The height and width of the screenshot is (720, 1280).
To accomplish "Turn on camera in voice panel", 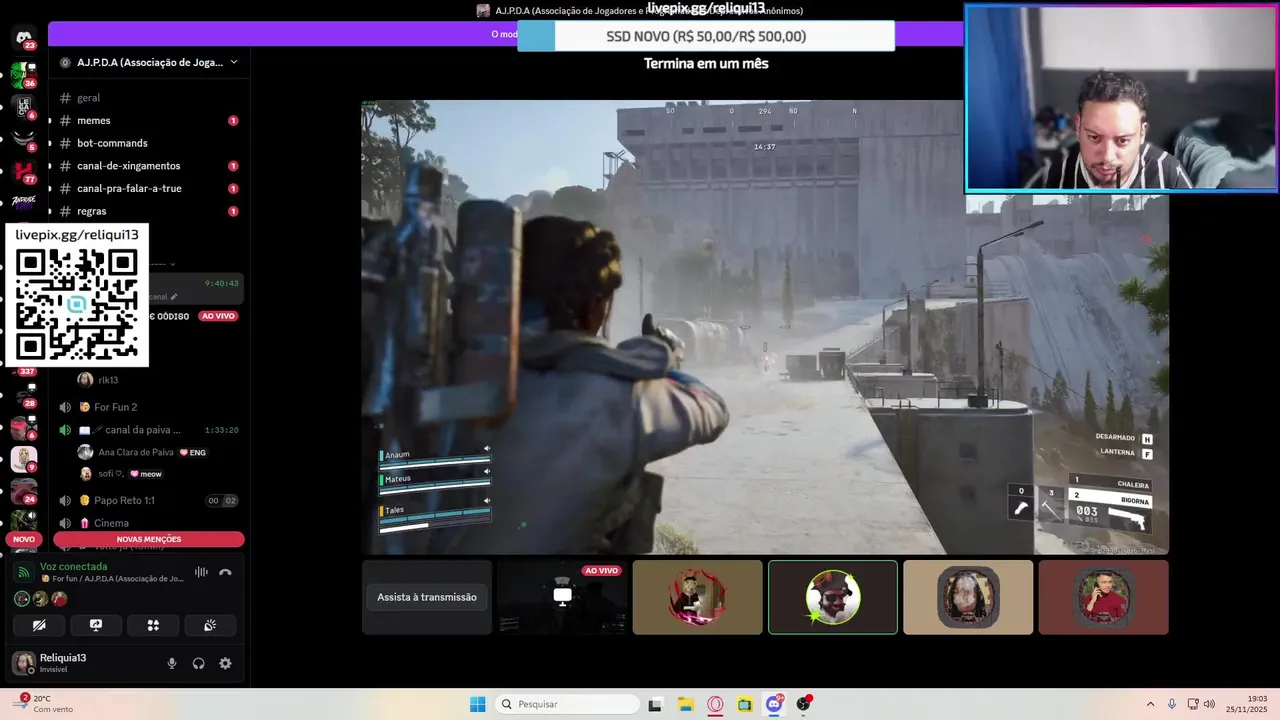I will [39, 625].
